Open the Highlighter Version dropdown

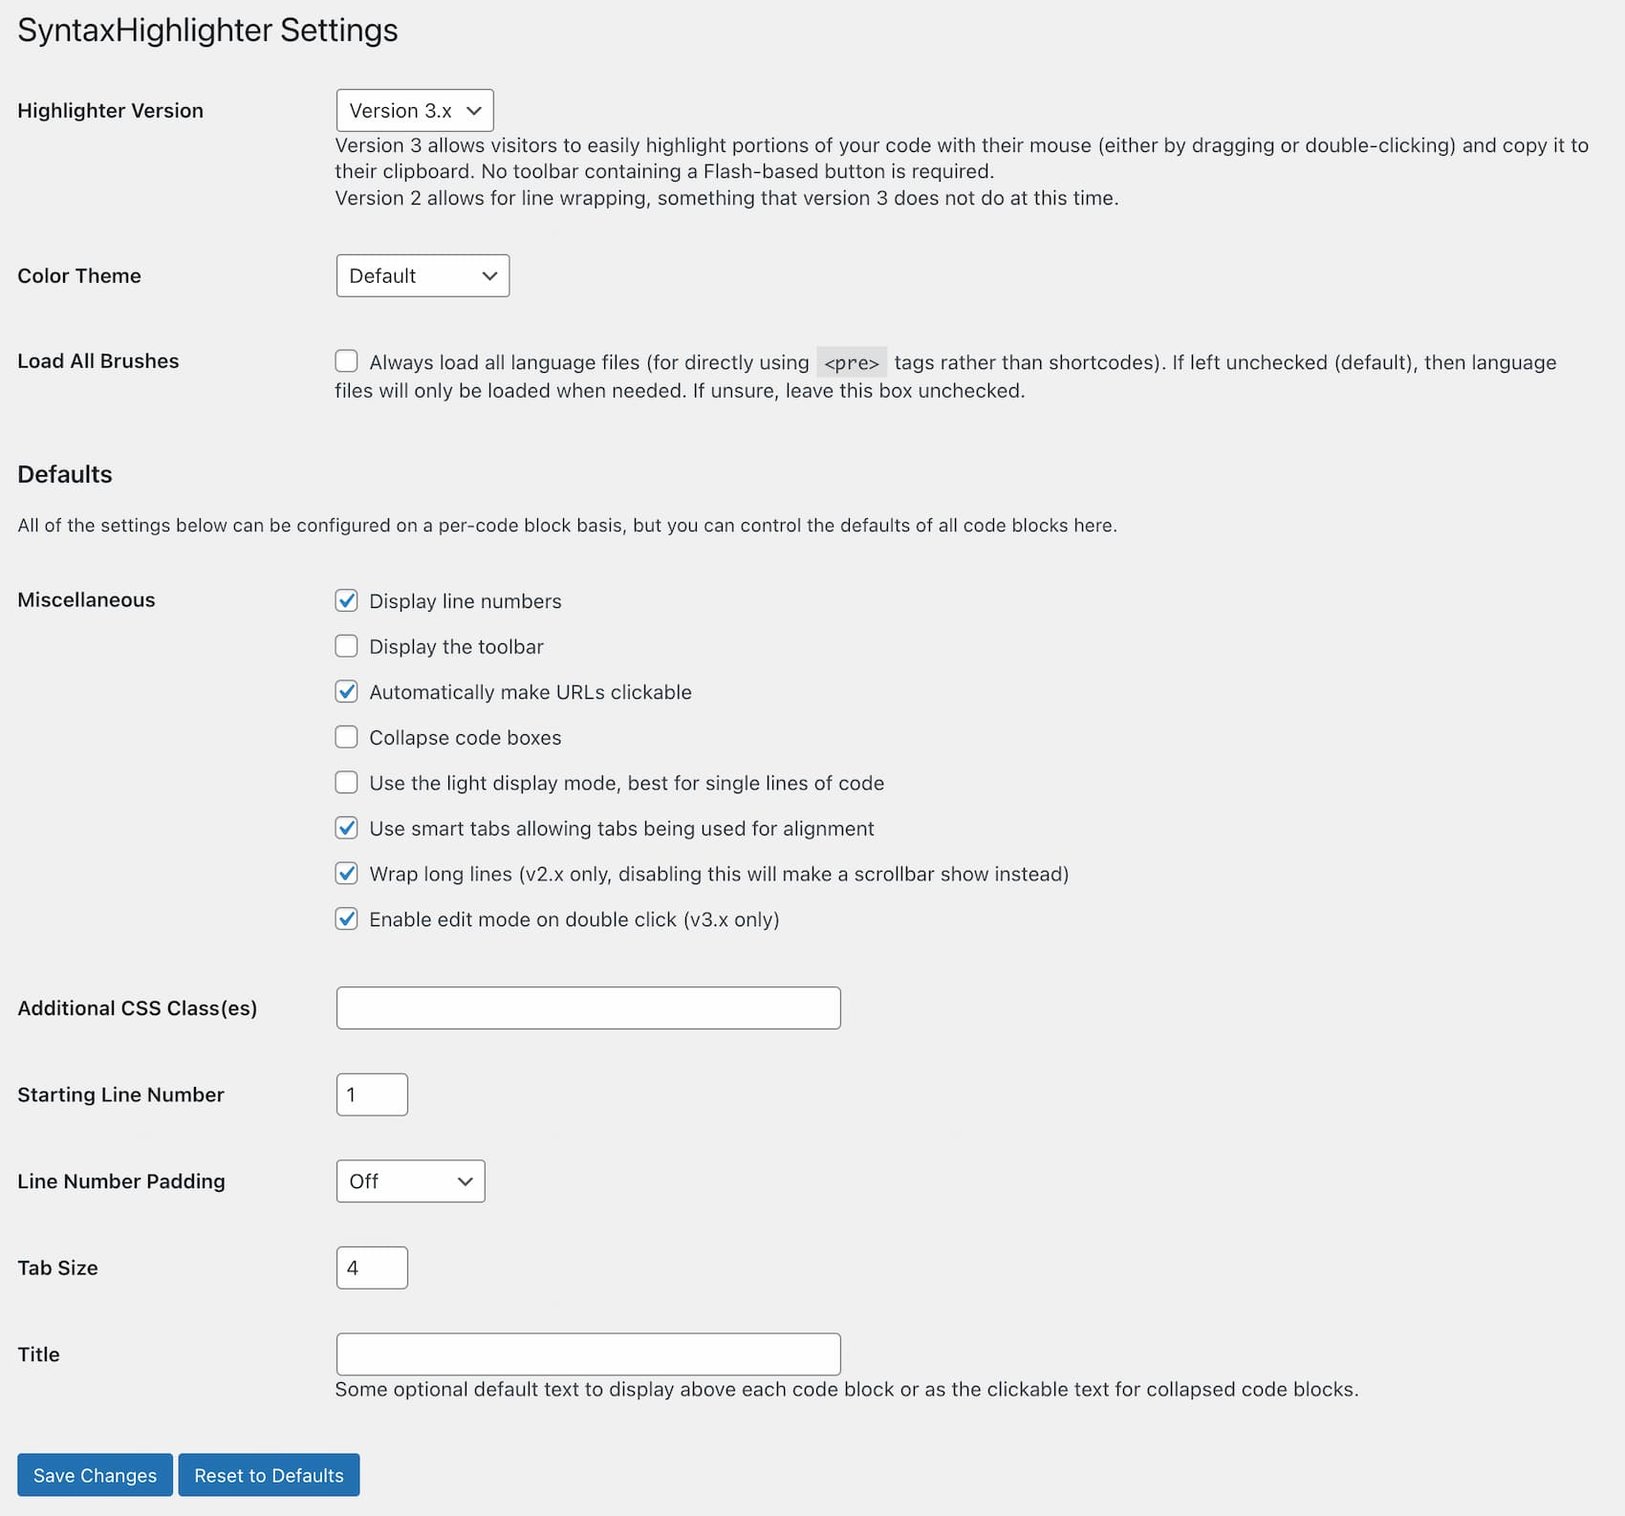click(414, 110)
